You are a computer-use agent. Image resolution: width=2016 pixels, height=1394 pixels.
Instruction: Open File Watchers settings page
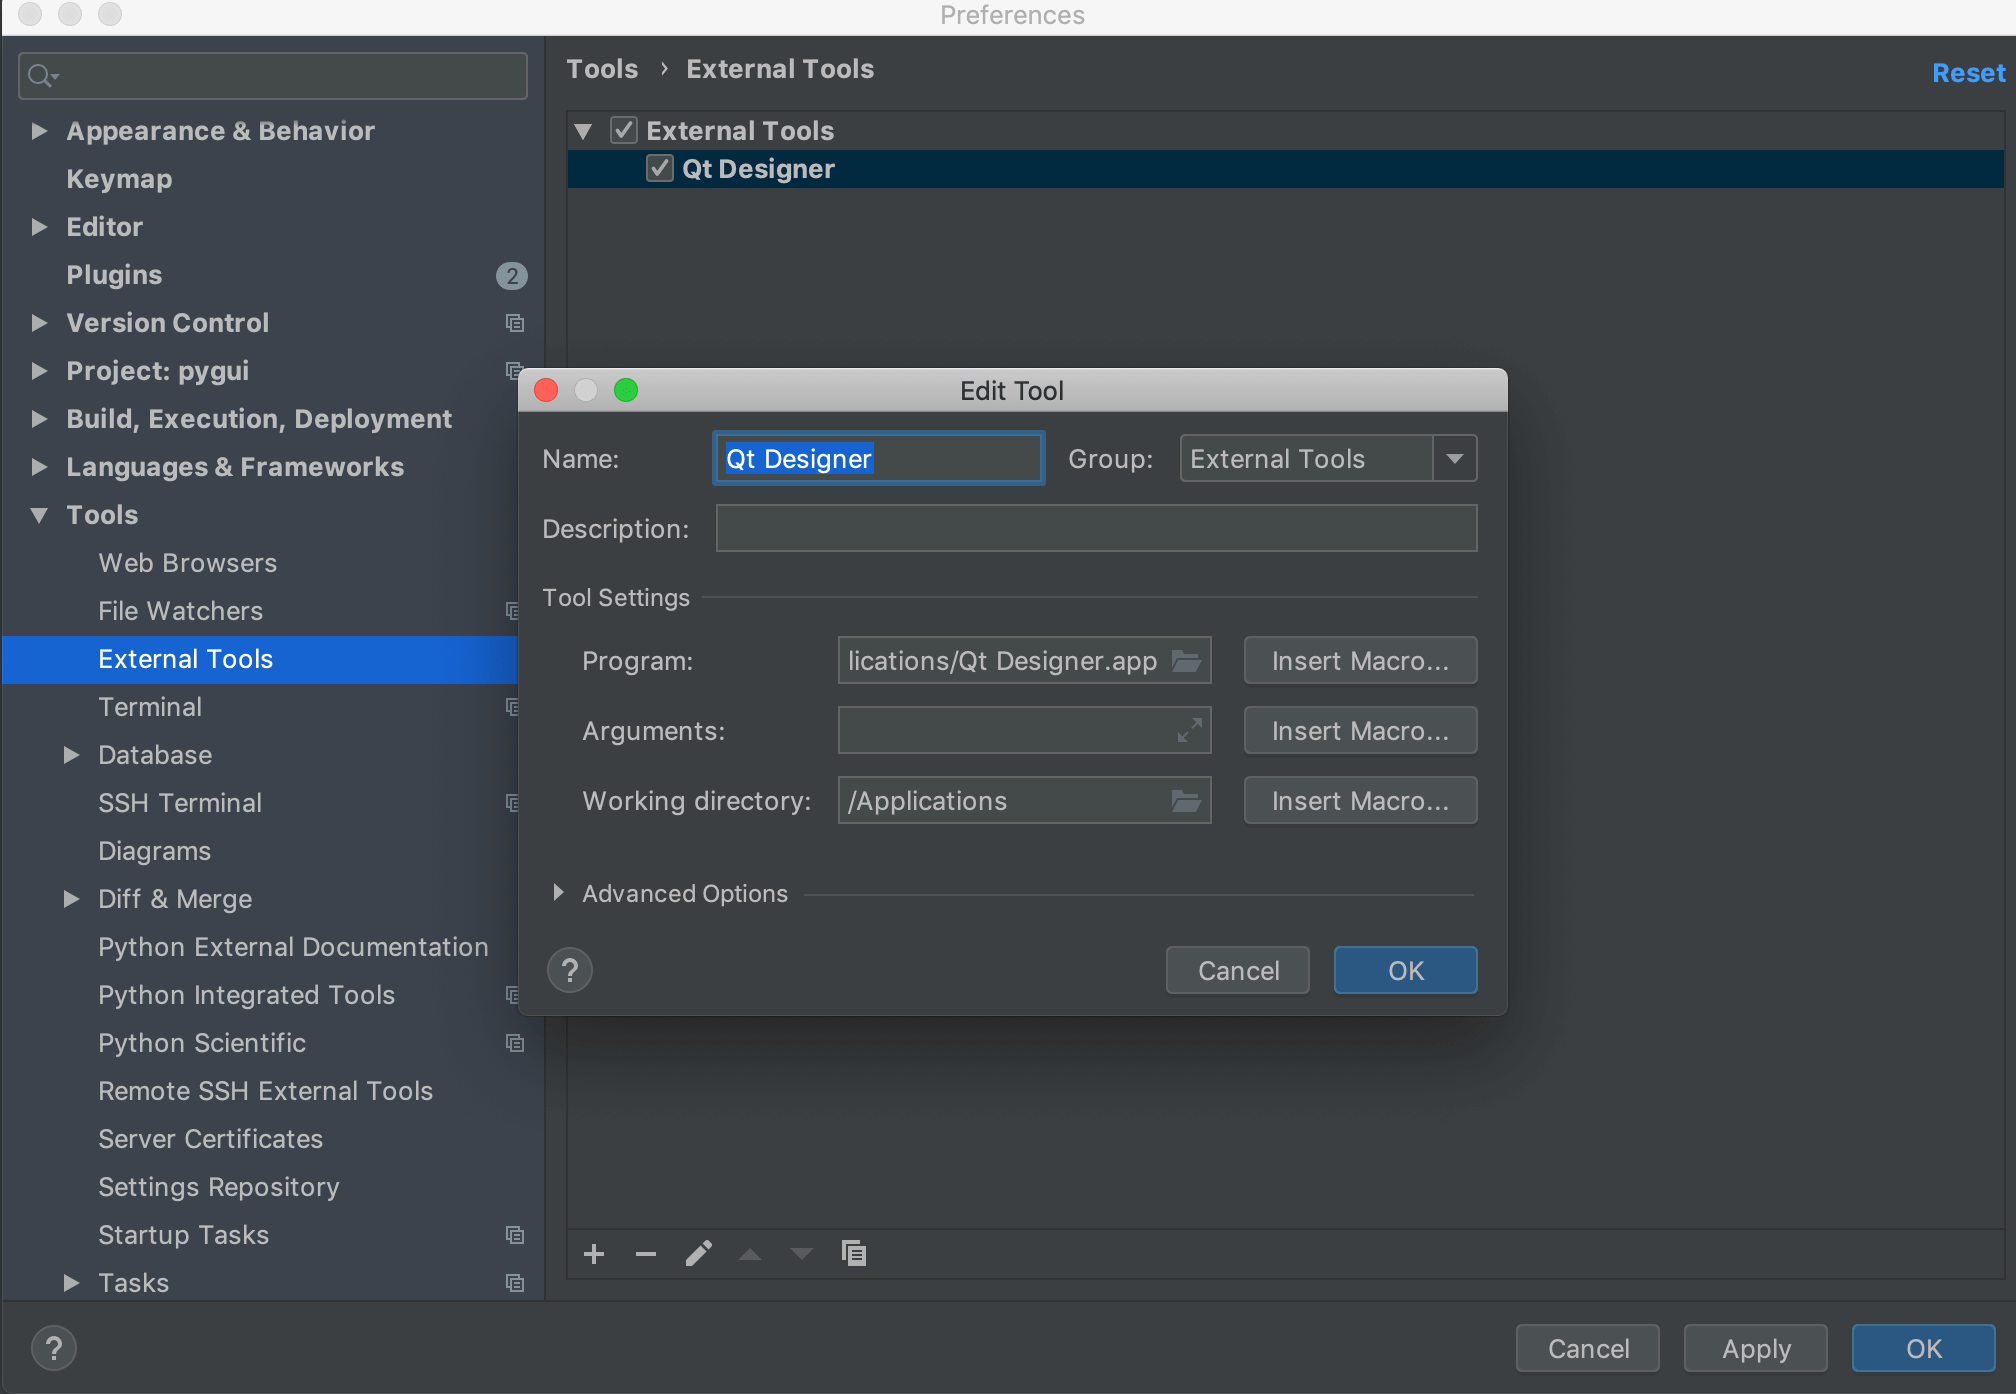[x=180, y=611]
